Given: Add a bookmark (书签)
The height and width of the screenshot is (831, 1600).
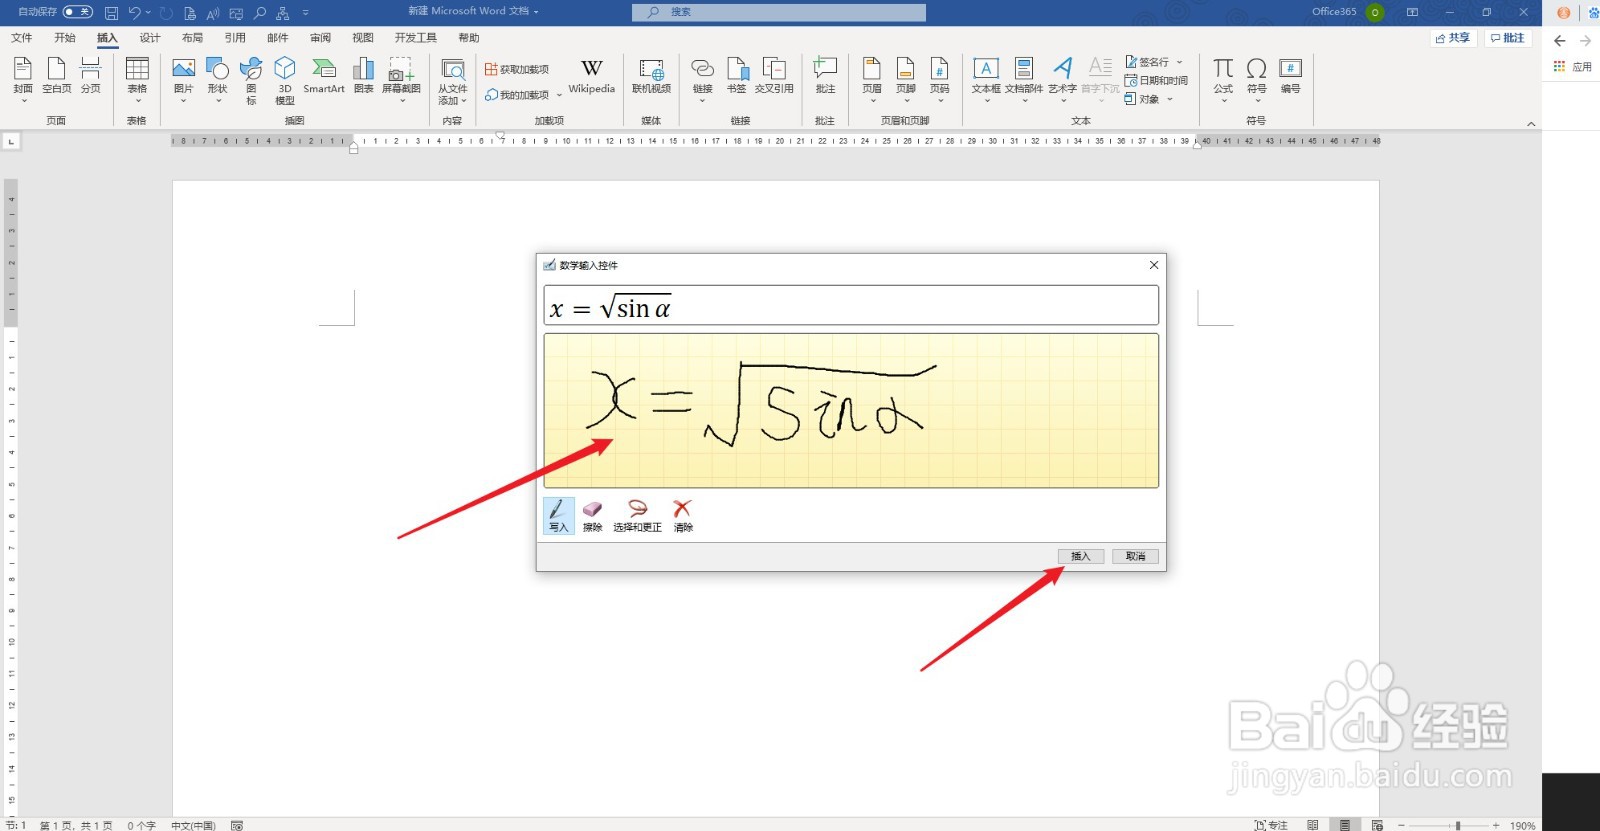Looking at the screenshot, I should click(736, 76).
